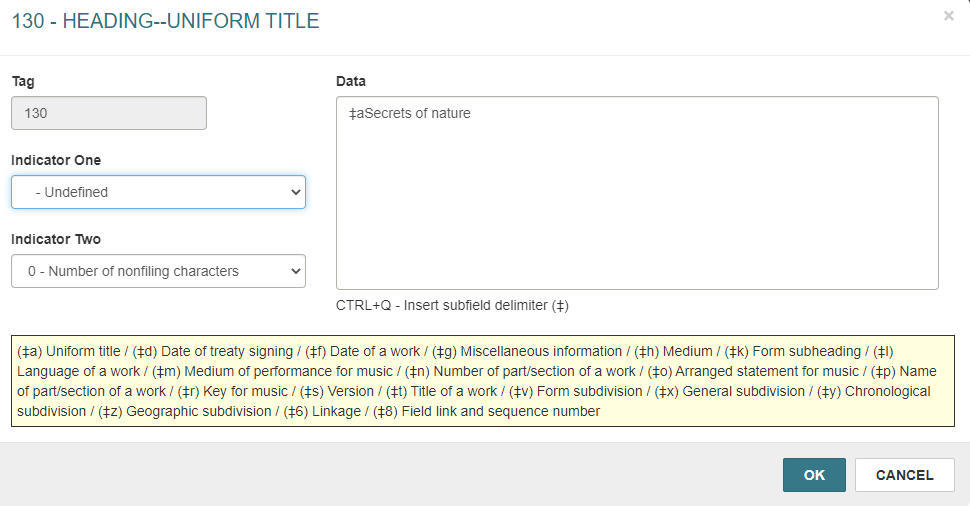The image size is (970, 506).
Task: Click the '(‡8) Field link and sequence number' text
Action: click(x=486, y=411)
